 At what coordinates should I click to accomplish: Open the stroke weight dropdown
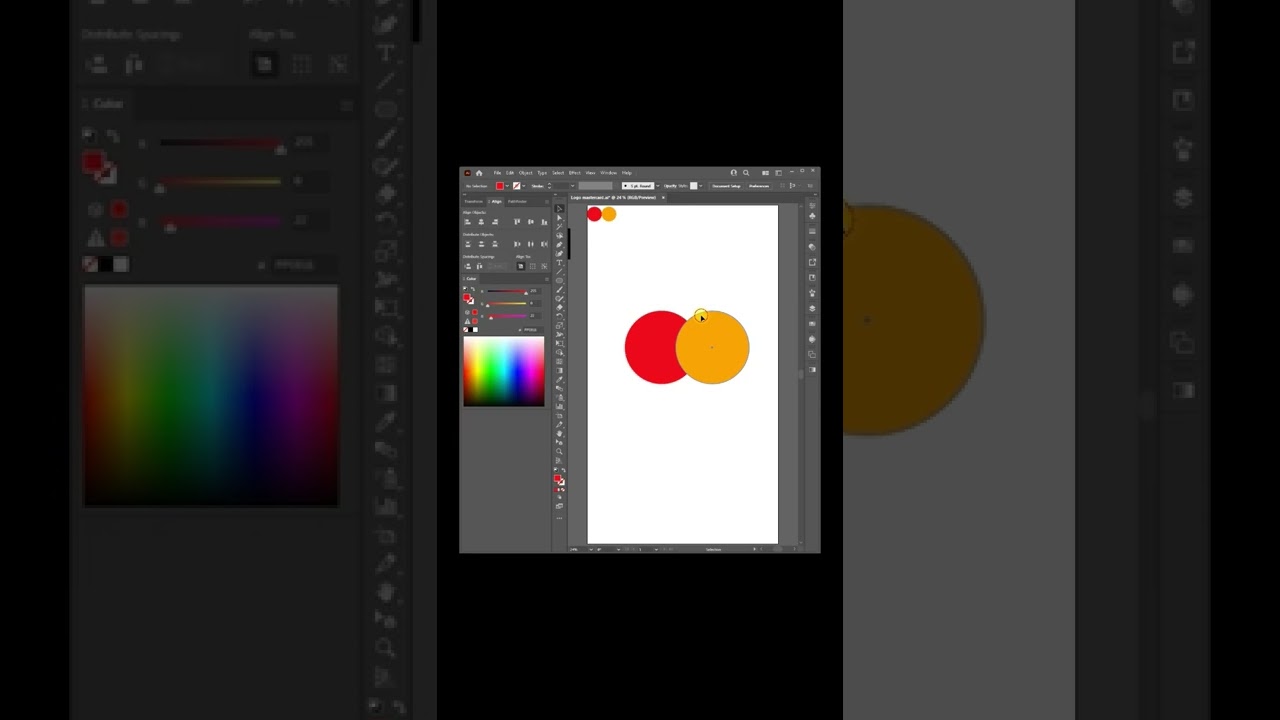[572, 186]
